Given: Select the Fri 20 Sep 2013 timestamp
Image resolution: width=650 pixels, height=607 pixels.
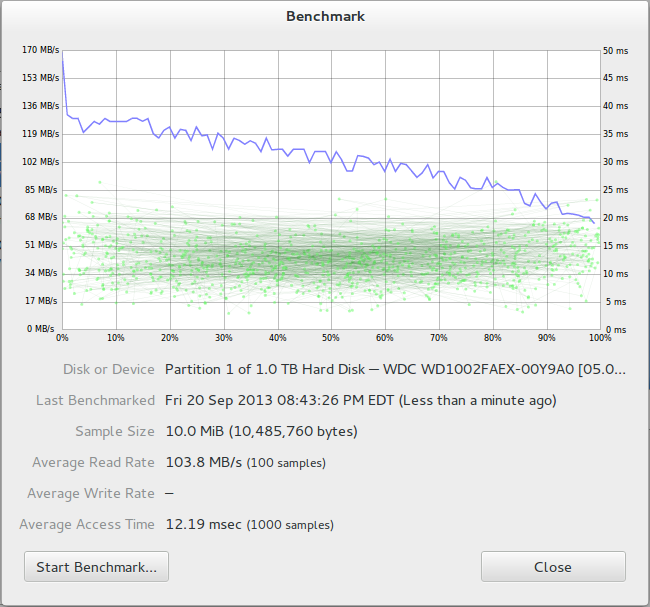Looking at the screenshot, I should pos(361,400).
